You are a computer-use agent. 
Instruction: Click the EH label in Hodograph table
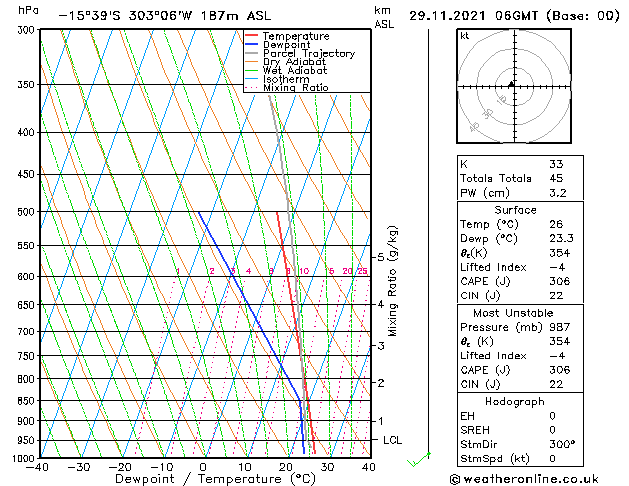pyautogui.click(x=467, y=416)
